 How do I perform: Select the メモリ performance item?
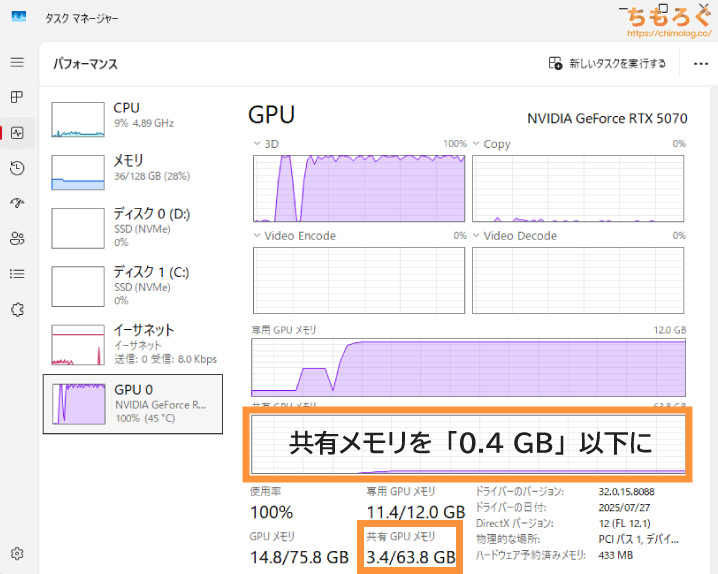[x=132, y=169]
